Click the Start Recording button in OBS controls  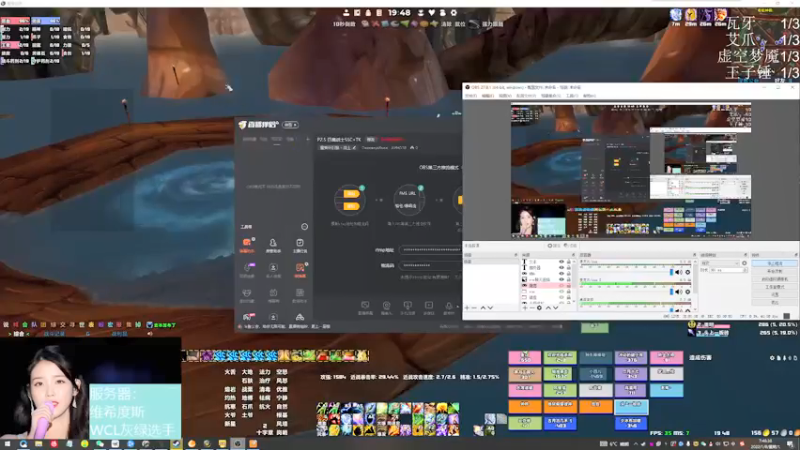pyautogui.click(x=774, y=271)
